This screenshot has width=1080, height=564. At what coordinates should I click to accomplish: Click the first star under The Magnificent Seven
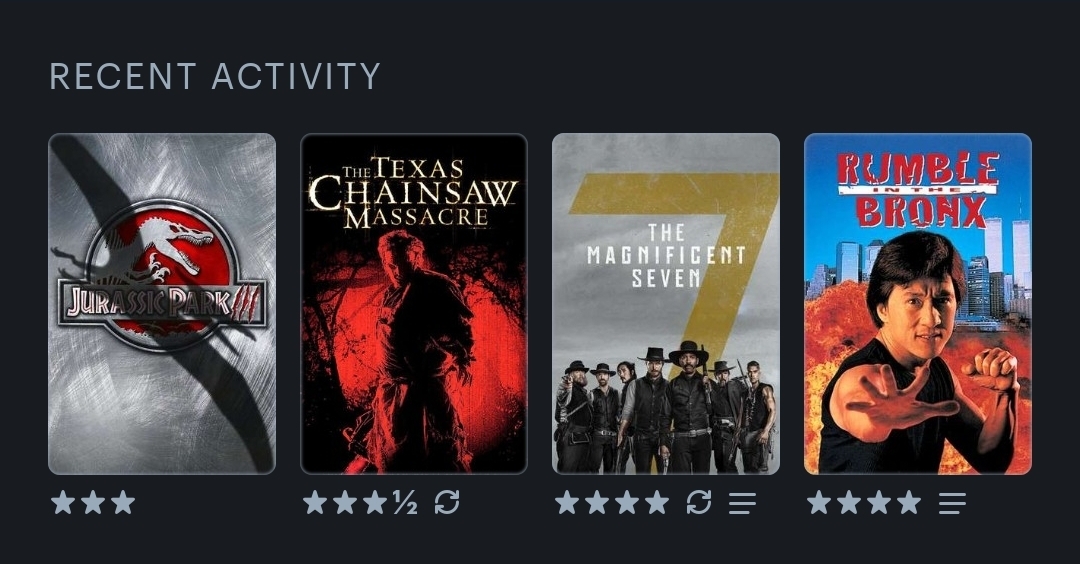[567, 502]
